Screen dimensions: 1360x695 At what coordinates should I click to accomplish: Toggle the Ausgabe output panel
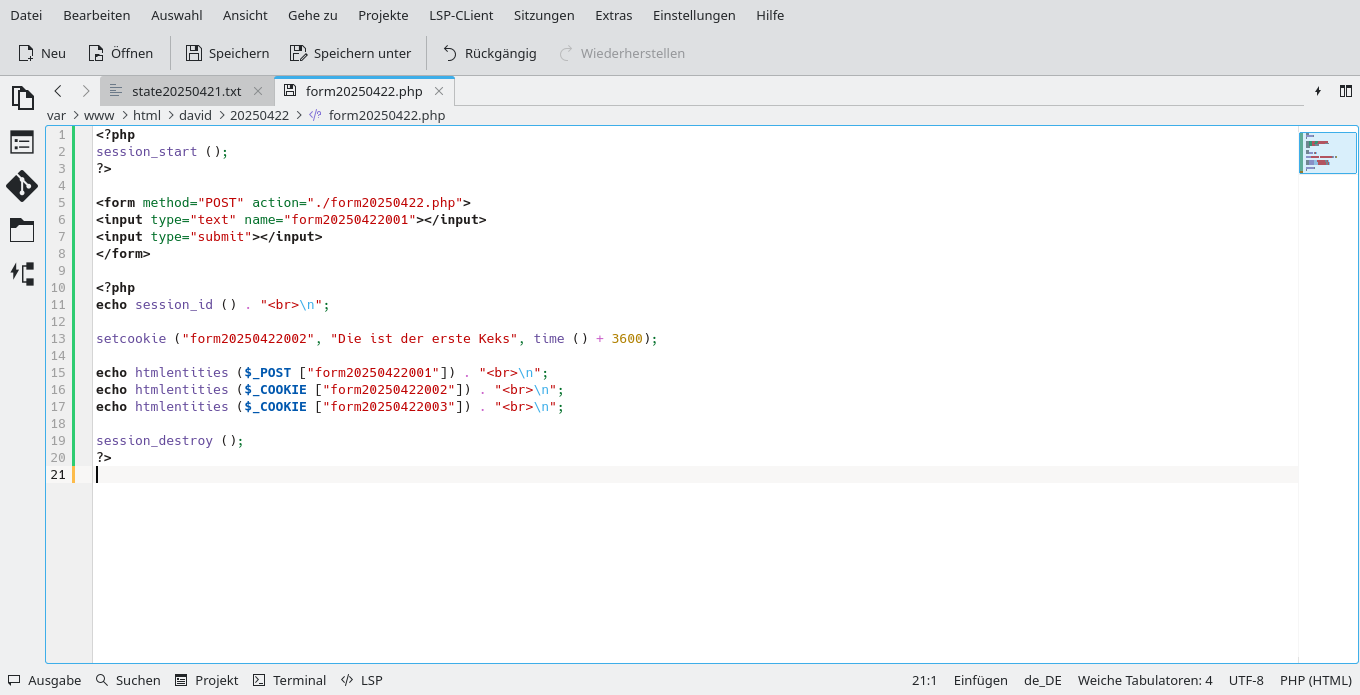click(x=44, y=680)
